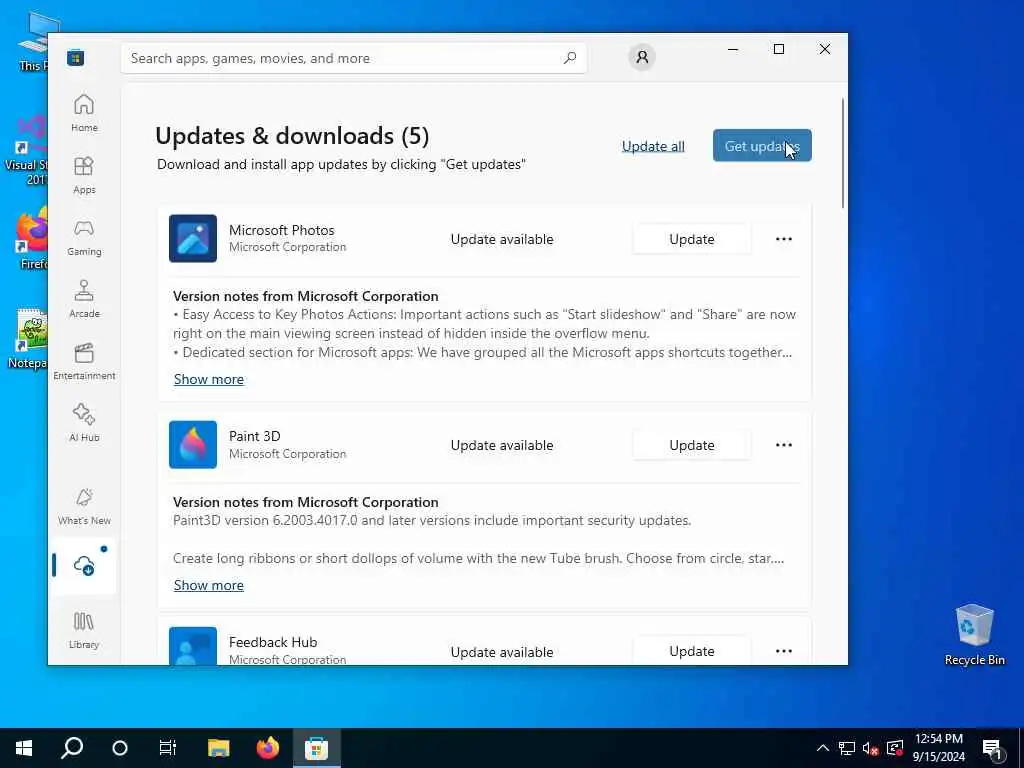Click the Paint 3D app name
Screen dimensions: 1024x768
pos(255,436)
